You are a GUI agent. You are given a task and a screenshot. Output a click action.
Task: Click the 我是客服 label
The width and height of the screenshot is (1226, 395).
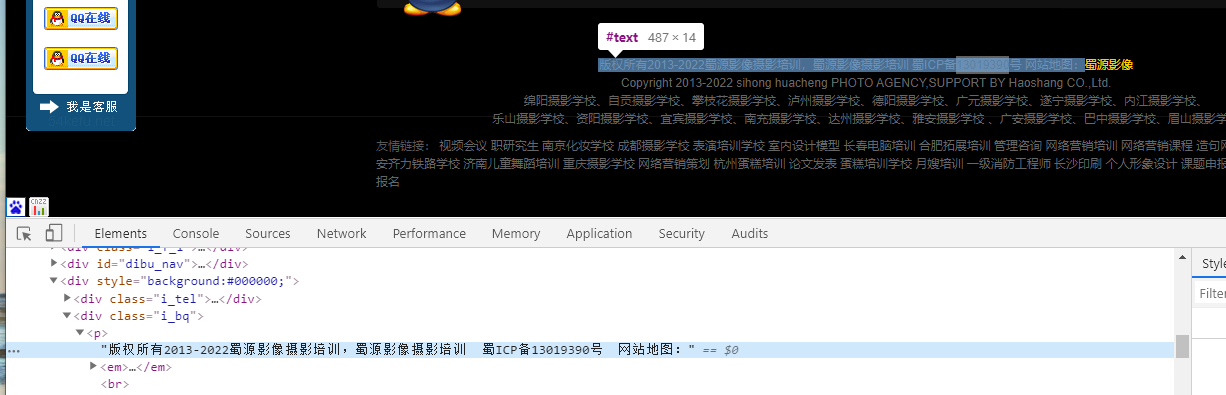pos(92,107)
